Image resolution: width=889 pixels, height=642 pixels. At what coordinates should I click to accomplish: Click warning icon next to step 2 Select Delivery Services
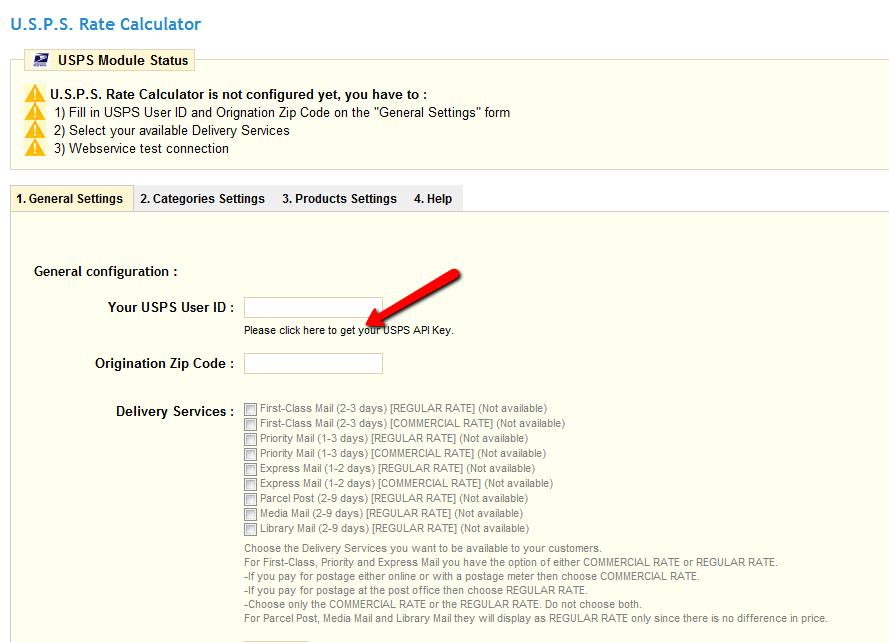pos(35,130)
